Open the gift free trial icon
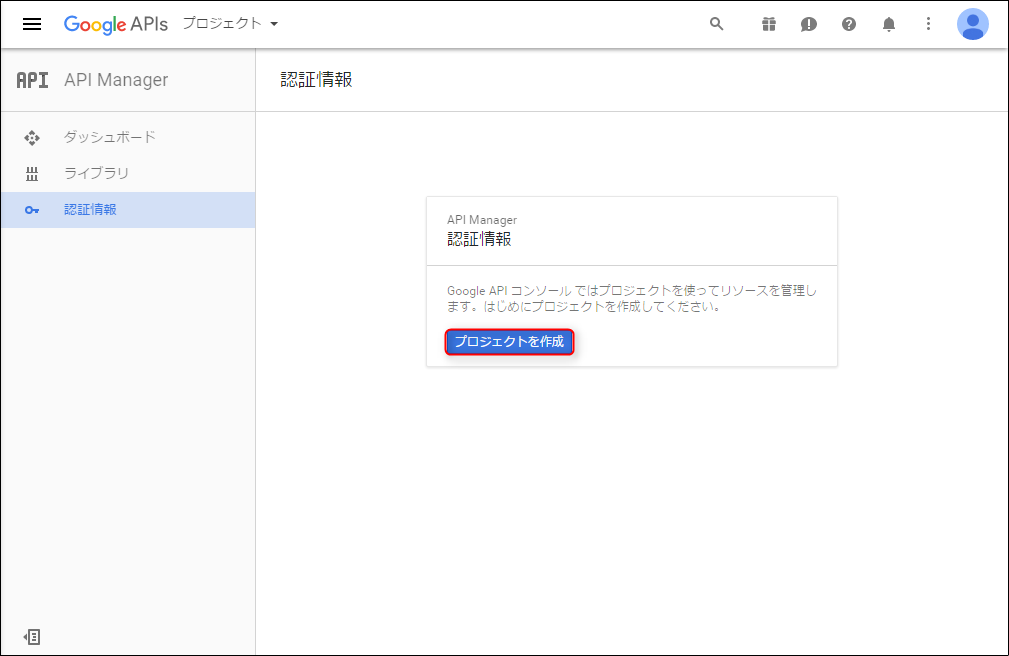The width and height of the screenshot is (1009, 656). click(x=768, y=24)
